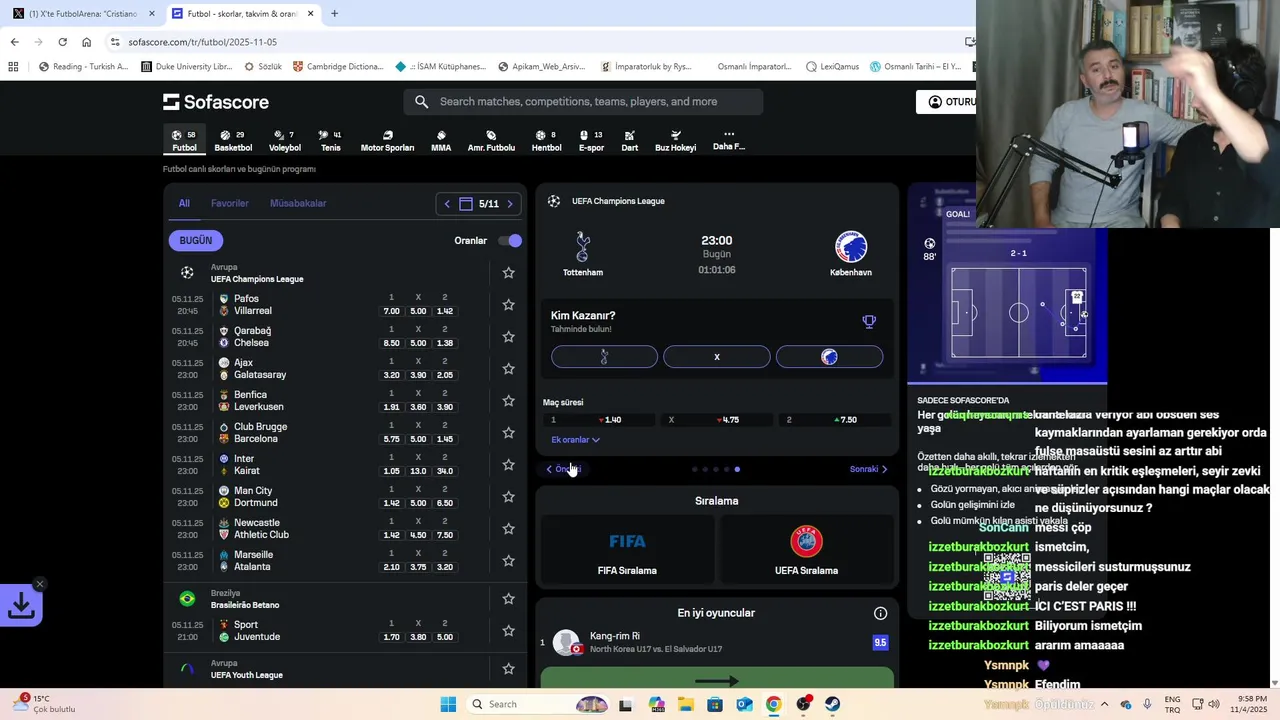
Task: Select the Dart sport icon
Action: pyautogui.click(x=629, y=140)
